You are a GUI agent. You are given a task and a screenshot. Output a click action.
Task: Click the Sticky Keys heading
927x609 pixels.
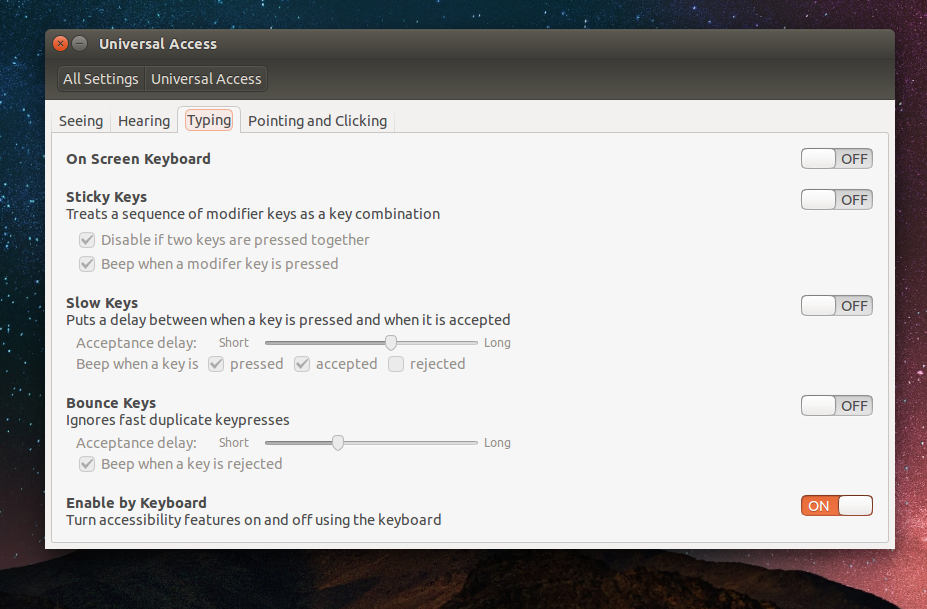(x=106, y=196)
